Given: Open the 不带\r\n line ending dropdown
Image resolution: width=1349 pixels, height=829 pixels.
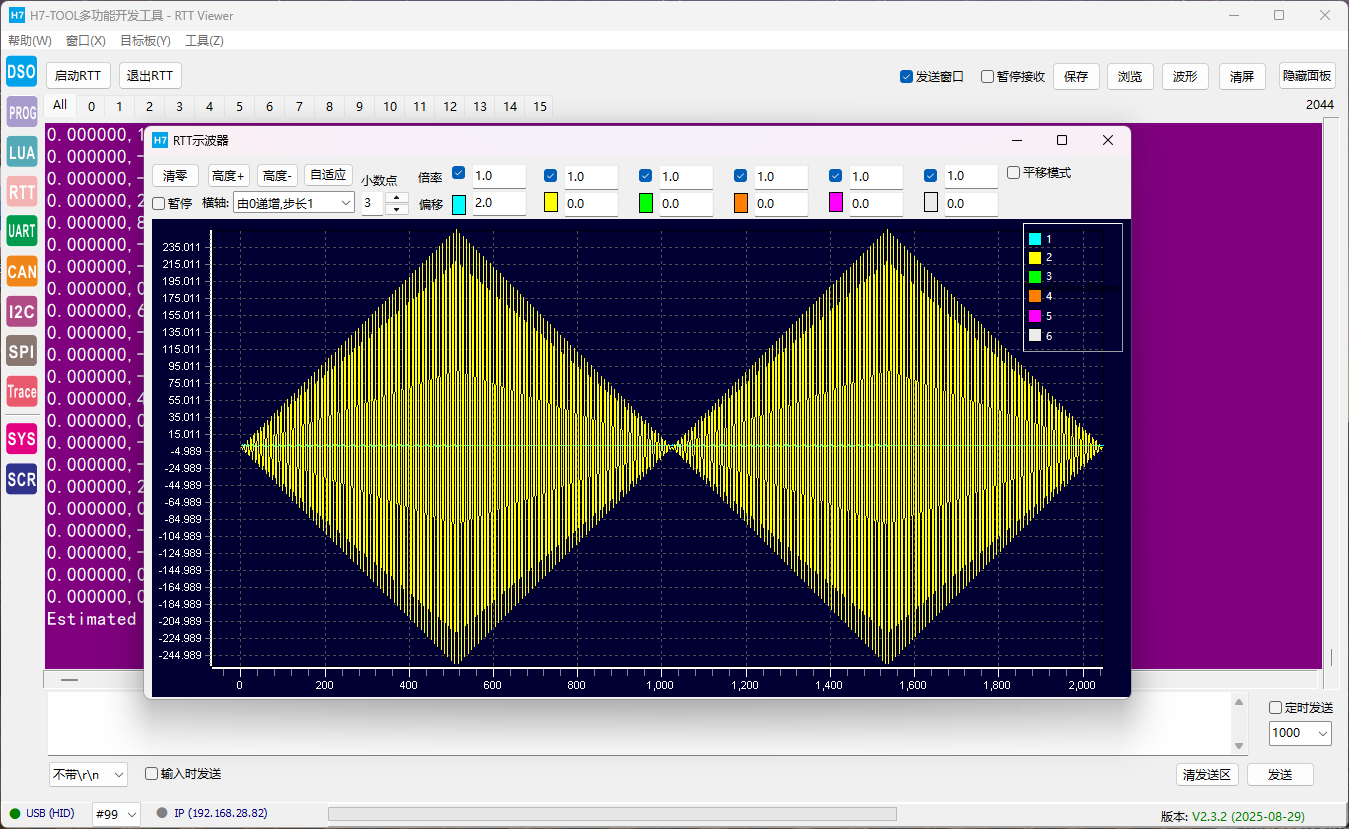Looking at the screenshot, I should tap(88, 774).
